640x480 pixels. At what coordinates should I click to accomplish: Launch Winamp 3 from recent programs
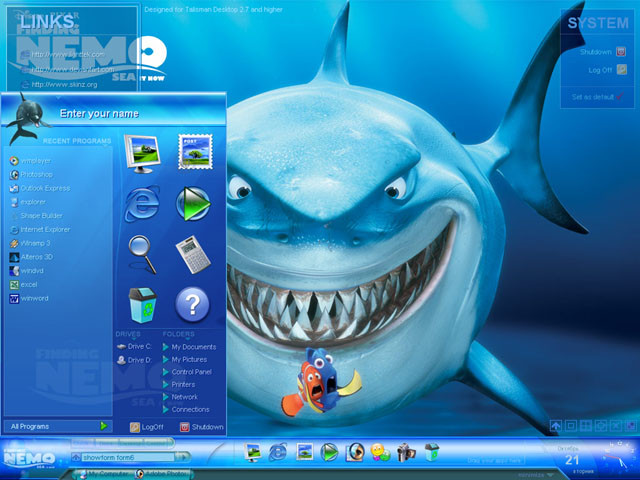tap(30, 243)
